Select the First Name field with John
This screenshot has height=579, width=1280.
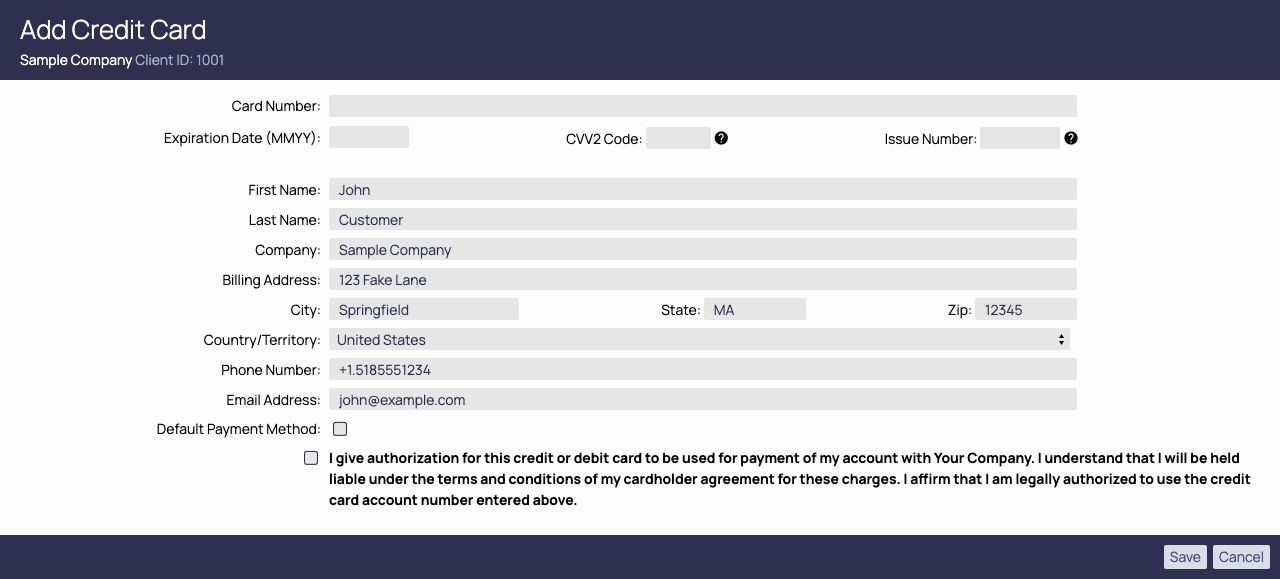tap(703, 190)
